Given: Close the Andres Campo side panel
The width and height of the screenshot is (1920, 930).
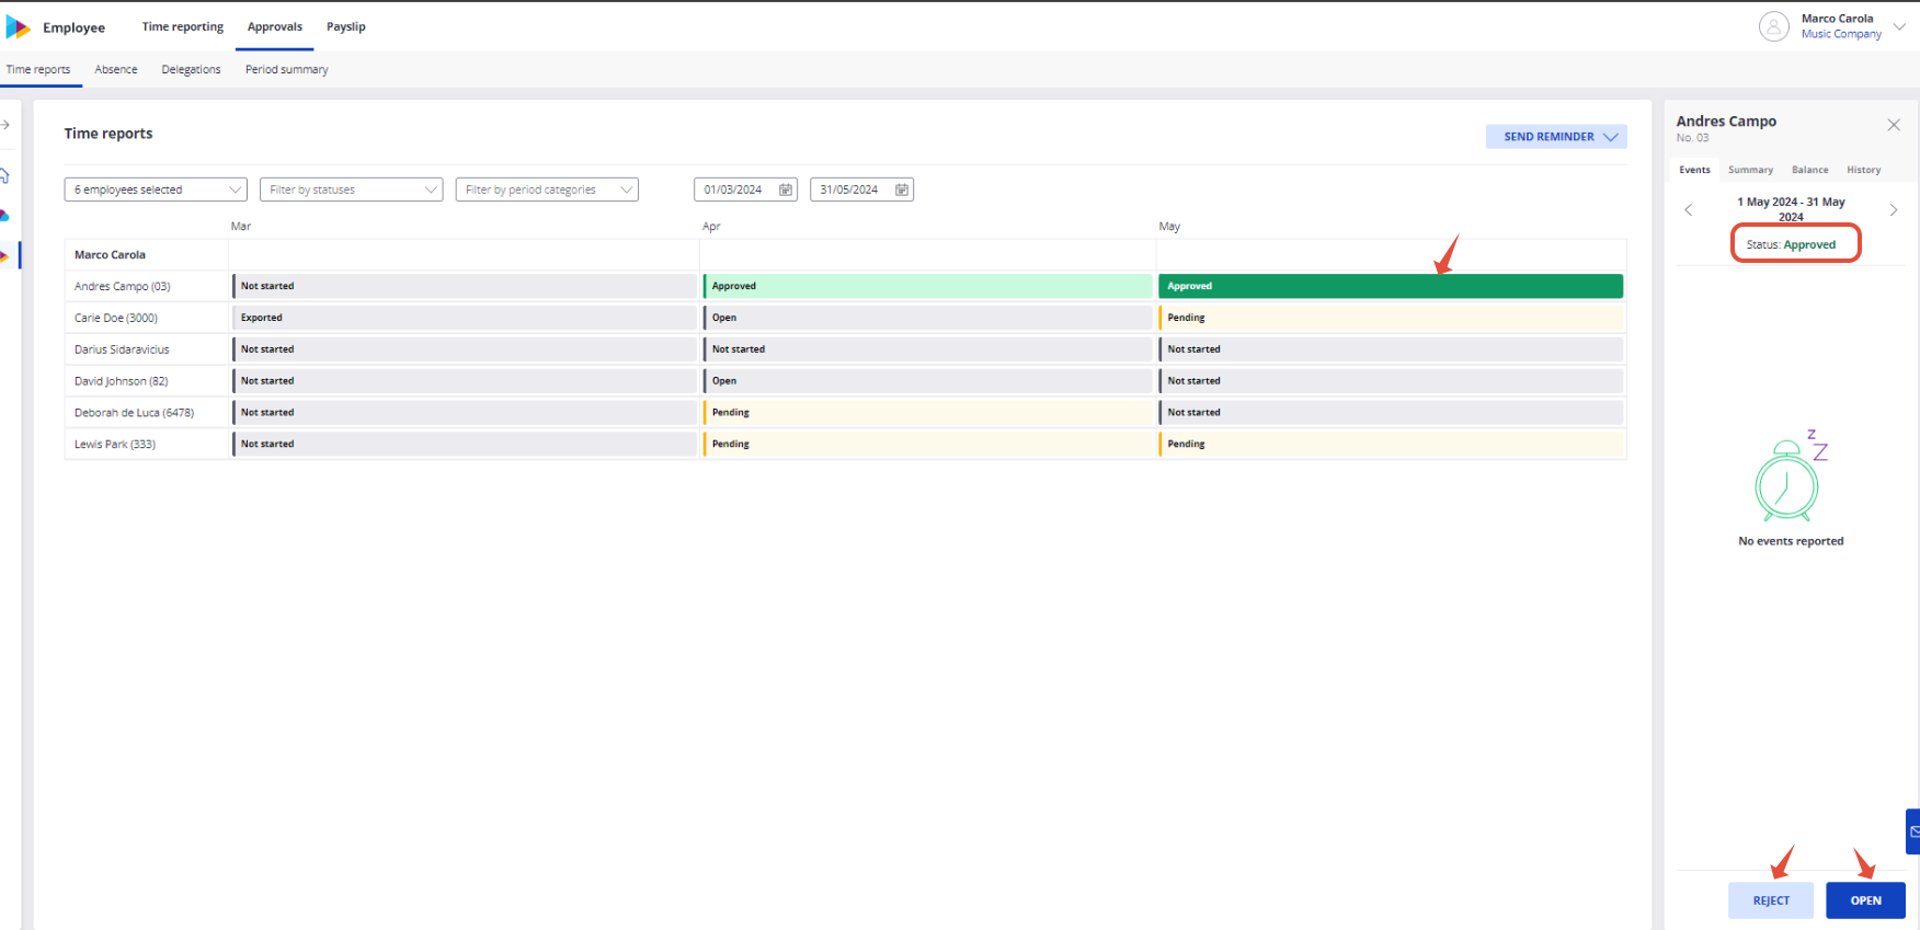Looking at the screenshot, I should tap(1893, 125).
